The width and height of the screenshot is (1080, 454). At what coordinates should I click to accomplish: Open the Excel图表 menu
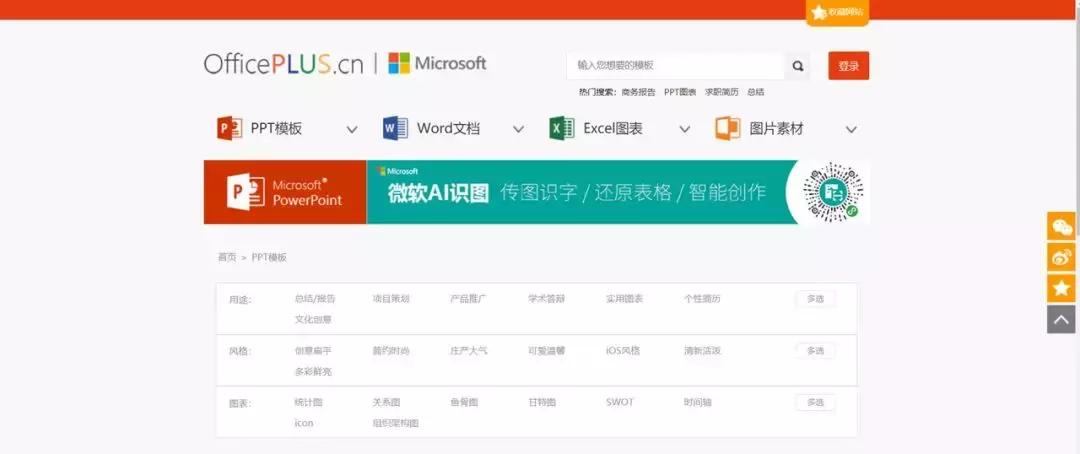click(x=613, y=129)
